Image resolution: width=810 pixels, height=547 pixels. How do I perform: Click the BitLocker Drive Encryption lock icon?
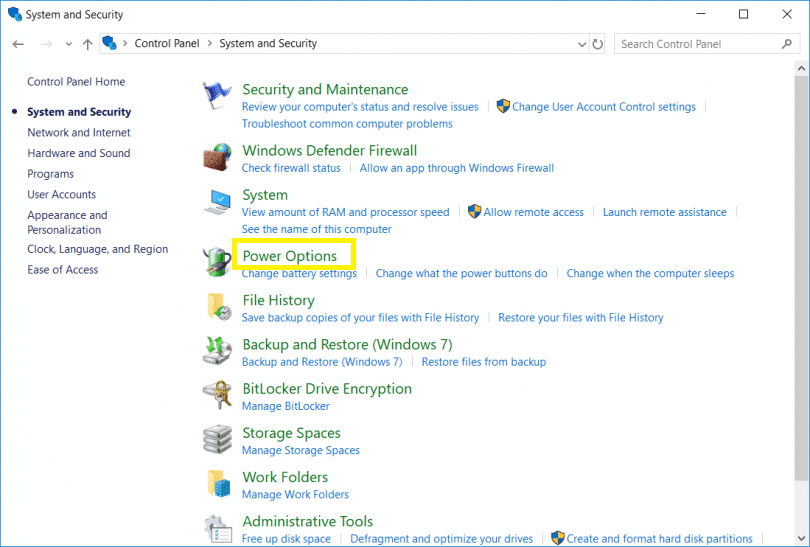tap(217, 395)
